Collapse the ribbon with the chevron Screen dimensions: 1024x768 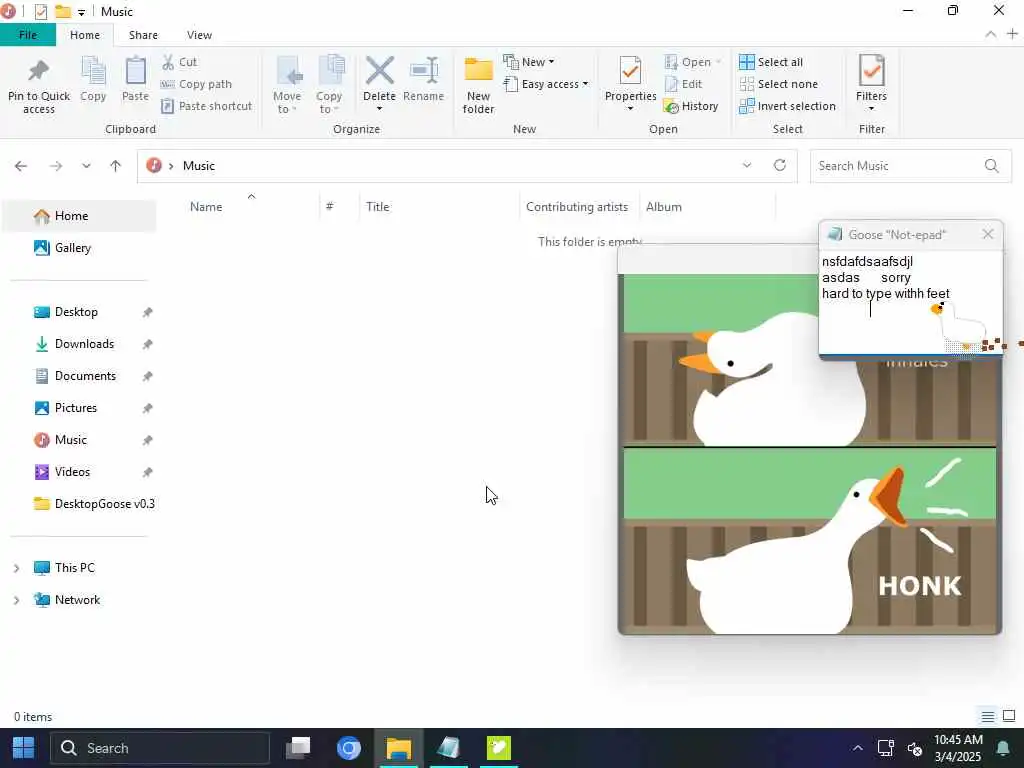991,34
